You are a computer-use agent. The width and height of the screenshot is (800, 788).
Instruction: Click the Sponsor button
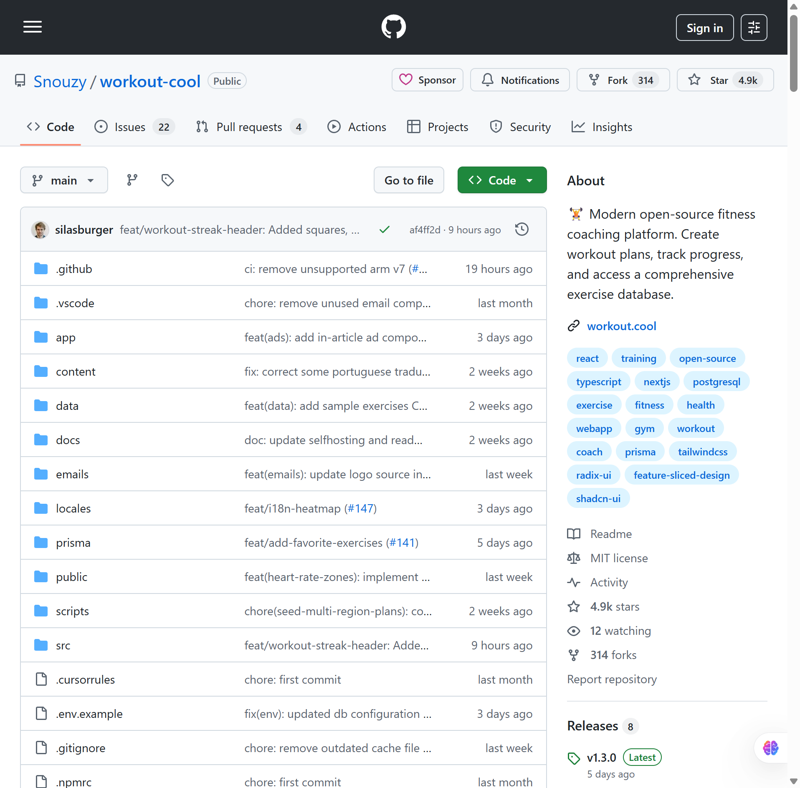(x=428, y=80)
